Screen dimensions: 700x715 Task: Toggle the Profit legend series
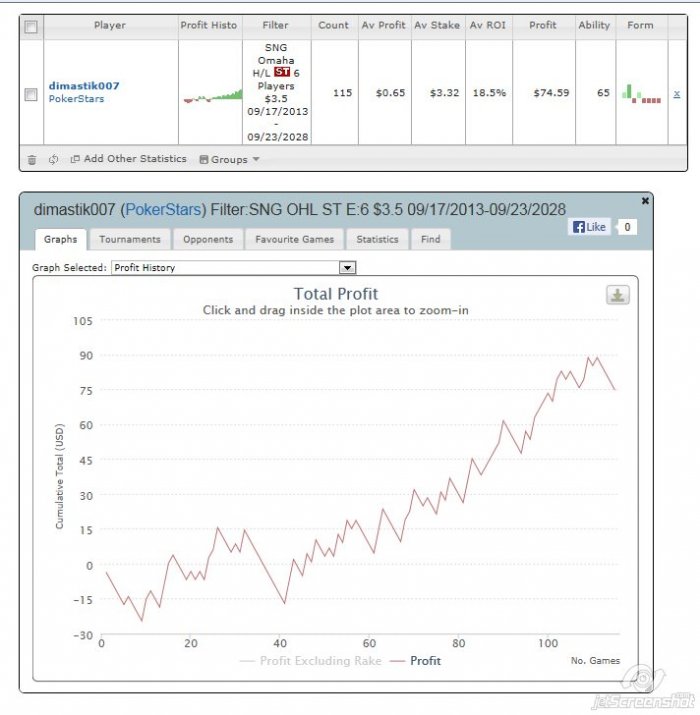coord(416,661)
